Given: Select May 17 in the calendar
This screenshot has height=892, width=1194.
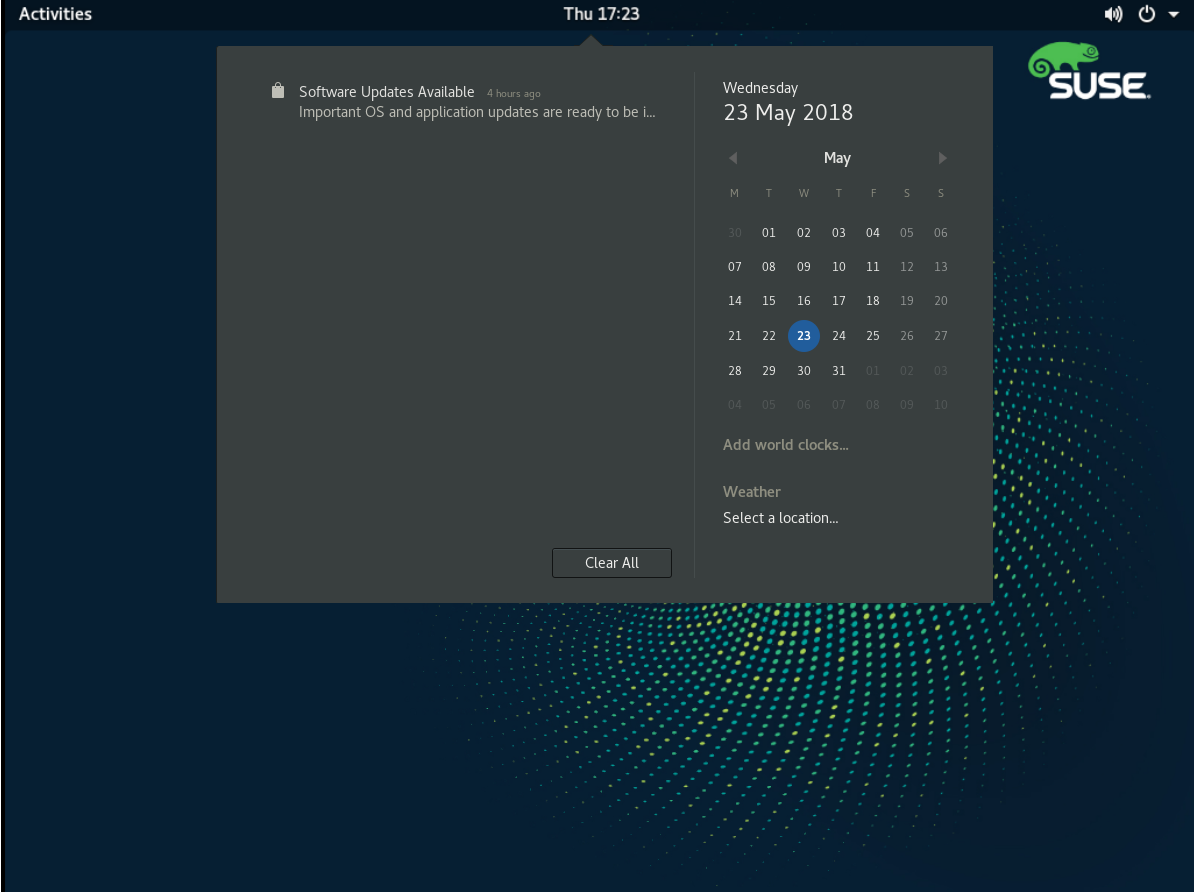Looking at the screenshot, I should (838, 301).
